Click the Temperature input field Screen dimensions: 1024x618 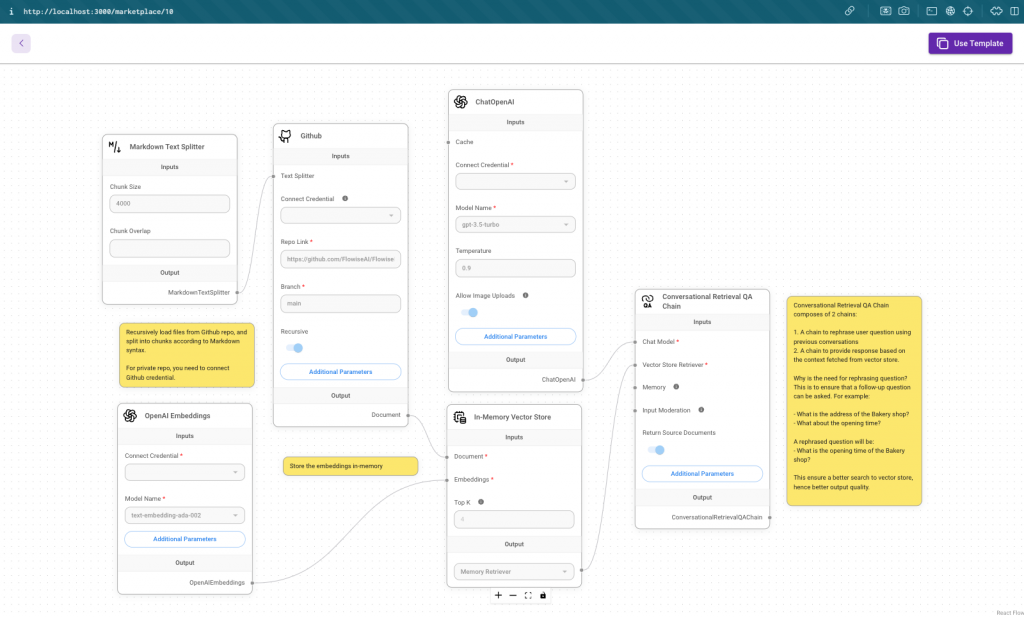515,268
